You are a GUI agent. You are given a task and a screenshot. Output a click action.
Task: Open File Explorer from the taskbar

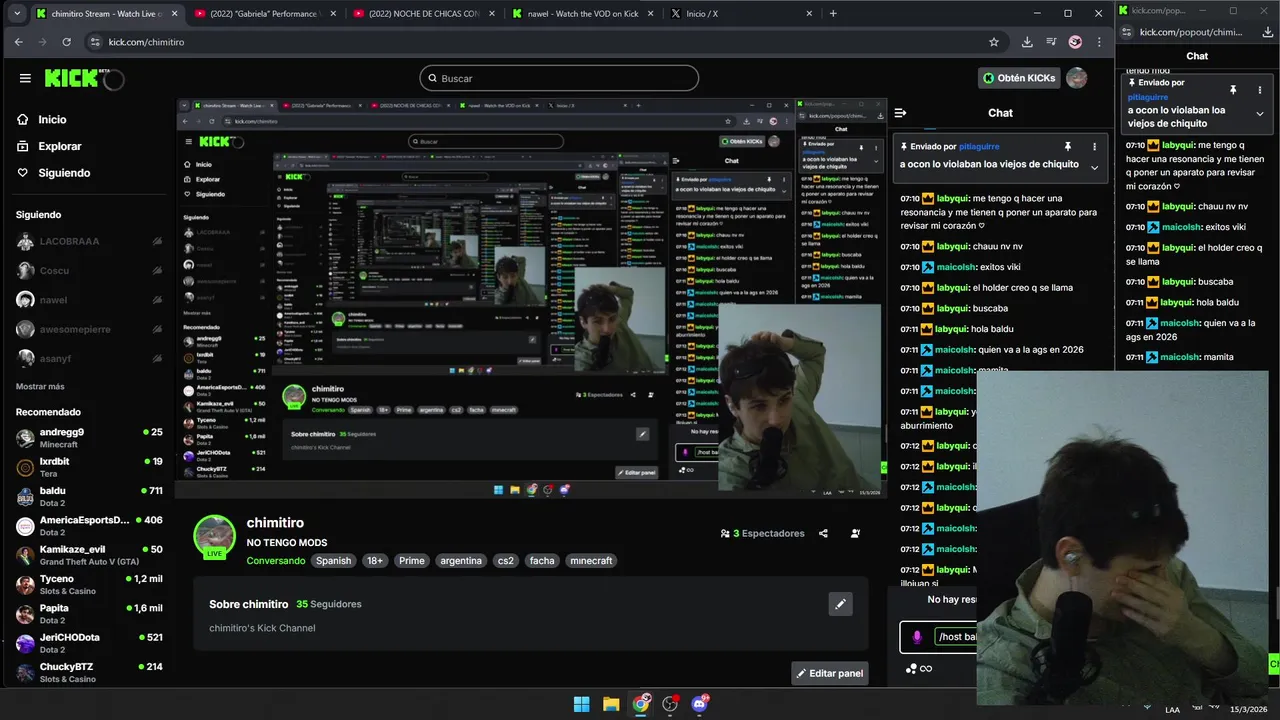click(611, 704)
